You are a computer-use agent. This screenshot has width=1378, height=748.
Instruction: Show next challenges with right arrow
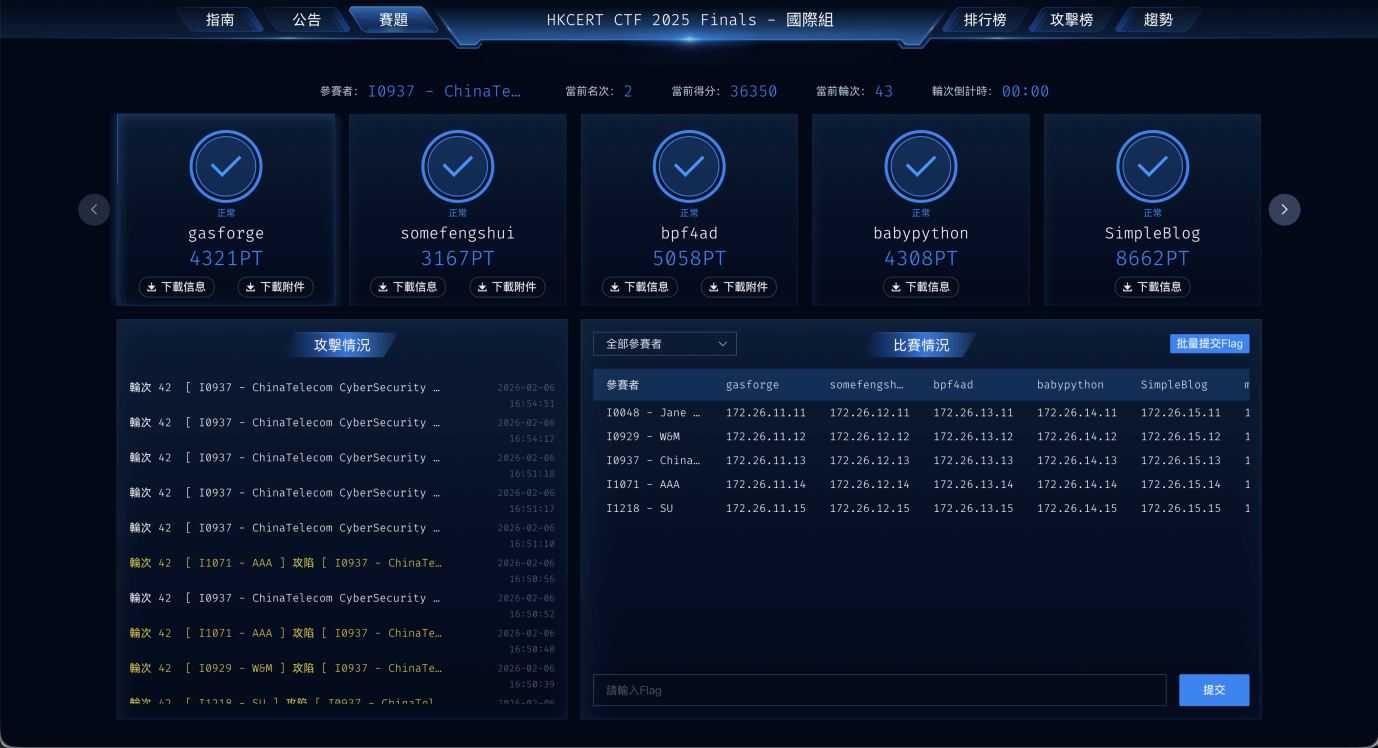pos(1284,209)
